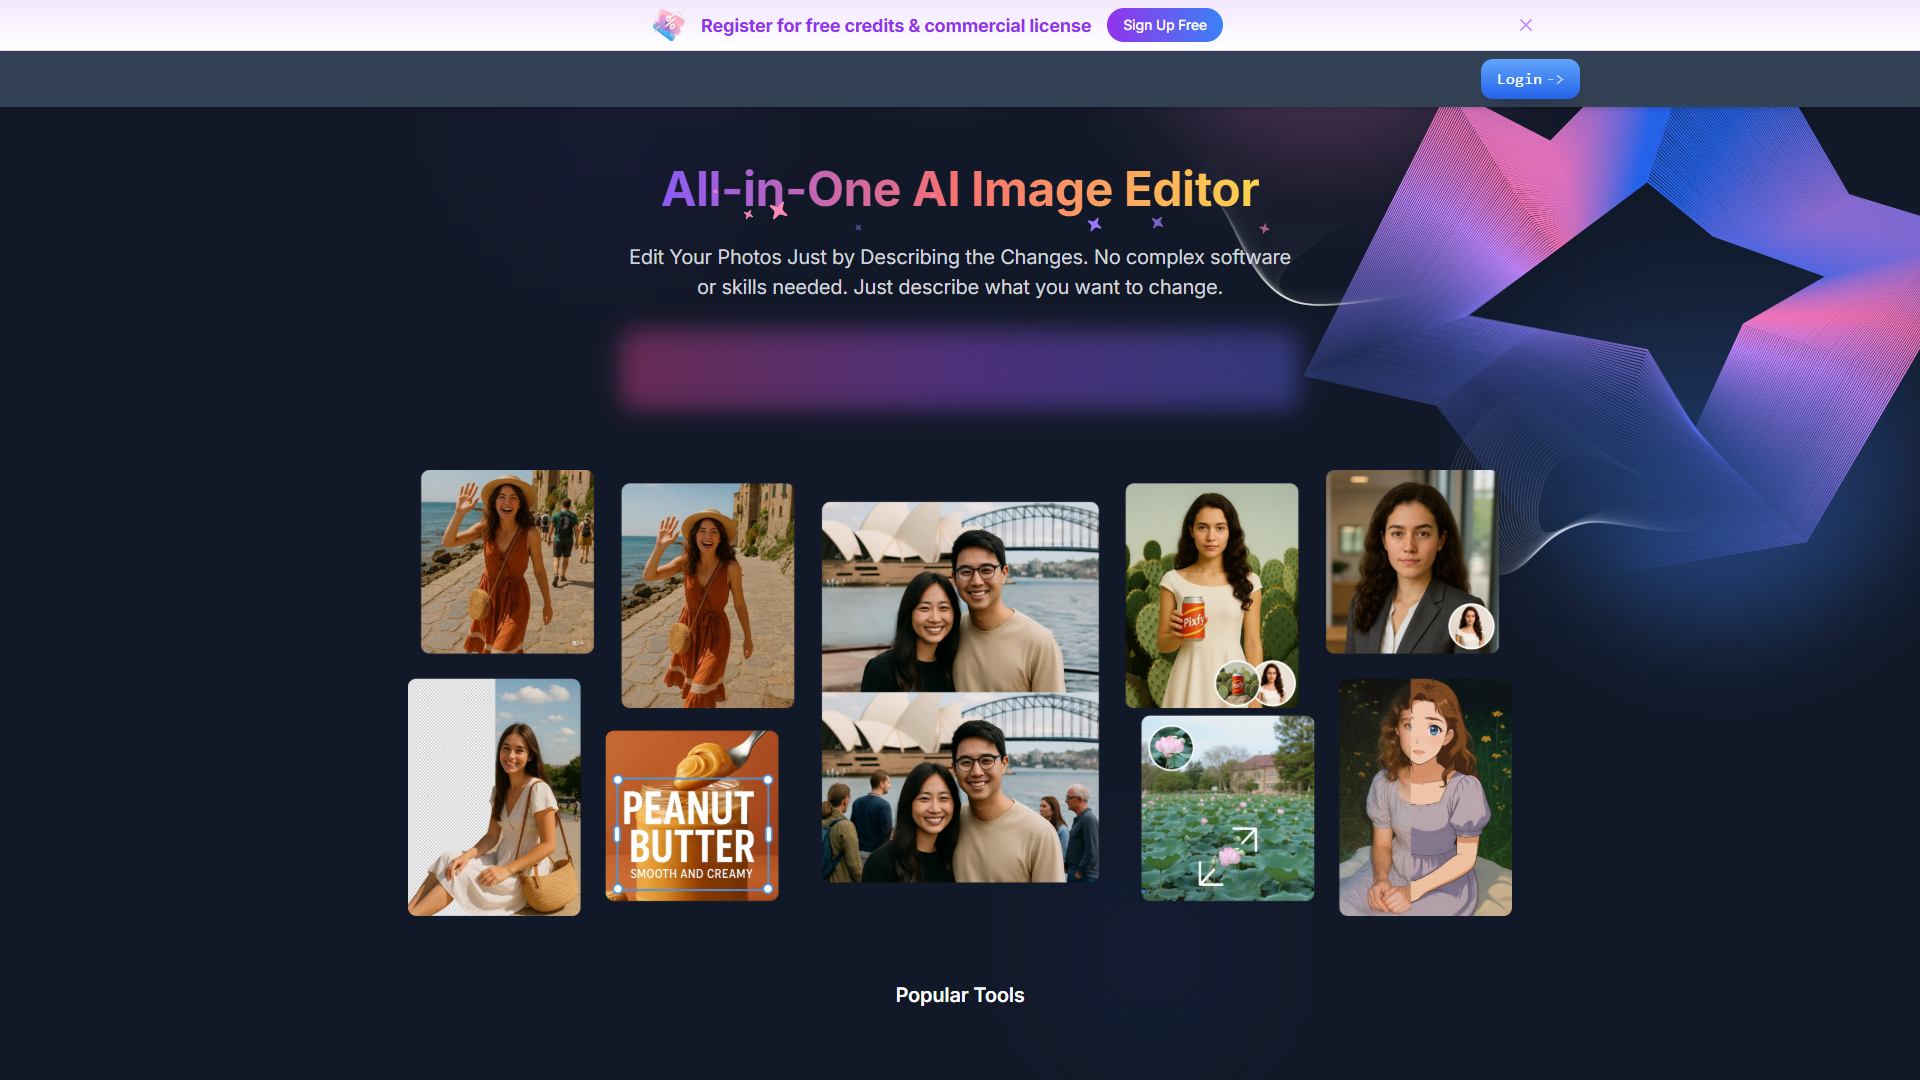This screenshot has width=1920, height=1080.
Task: Open the lotus pond expand thumbnail
Action: [1228, 808]
